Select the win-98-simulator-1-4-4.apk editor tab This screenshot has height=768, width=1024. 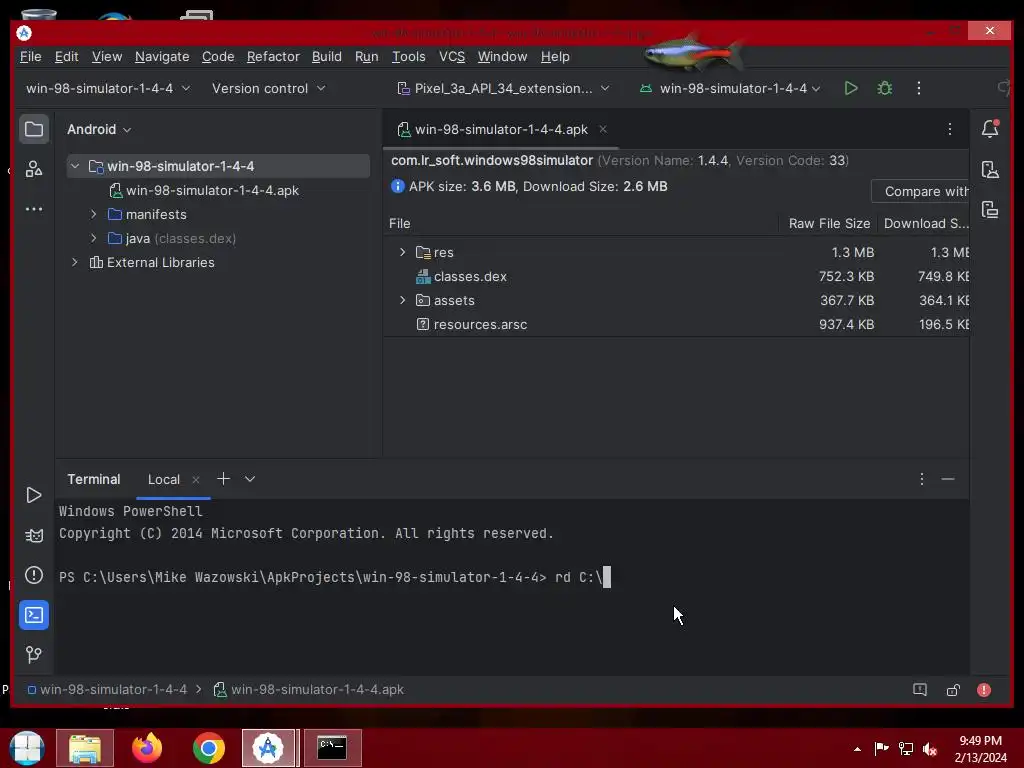(x=502, y=129)
